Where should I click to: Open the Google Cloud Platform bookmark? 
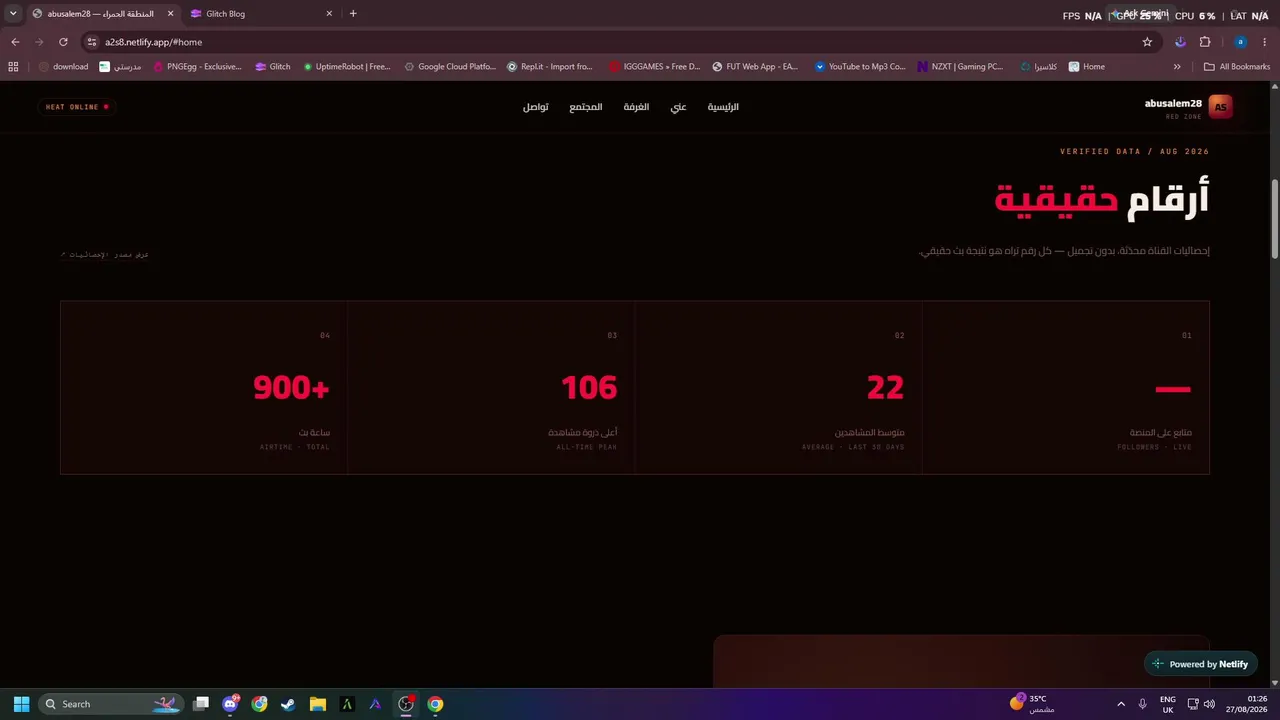(x=450, y=67)
